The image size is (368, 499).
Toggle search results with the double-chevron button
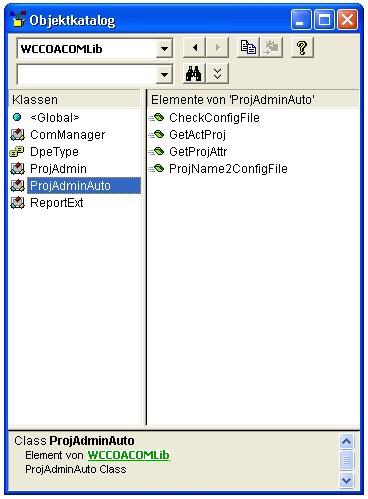[217, 73]
